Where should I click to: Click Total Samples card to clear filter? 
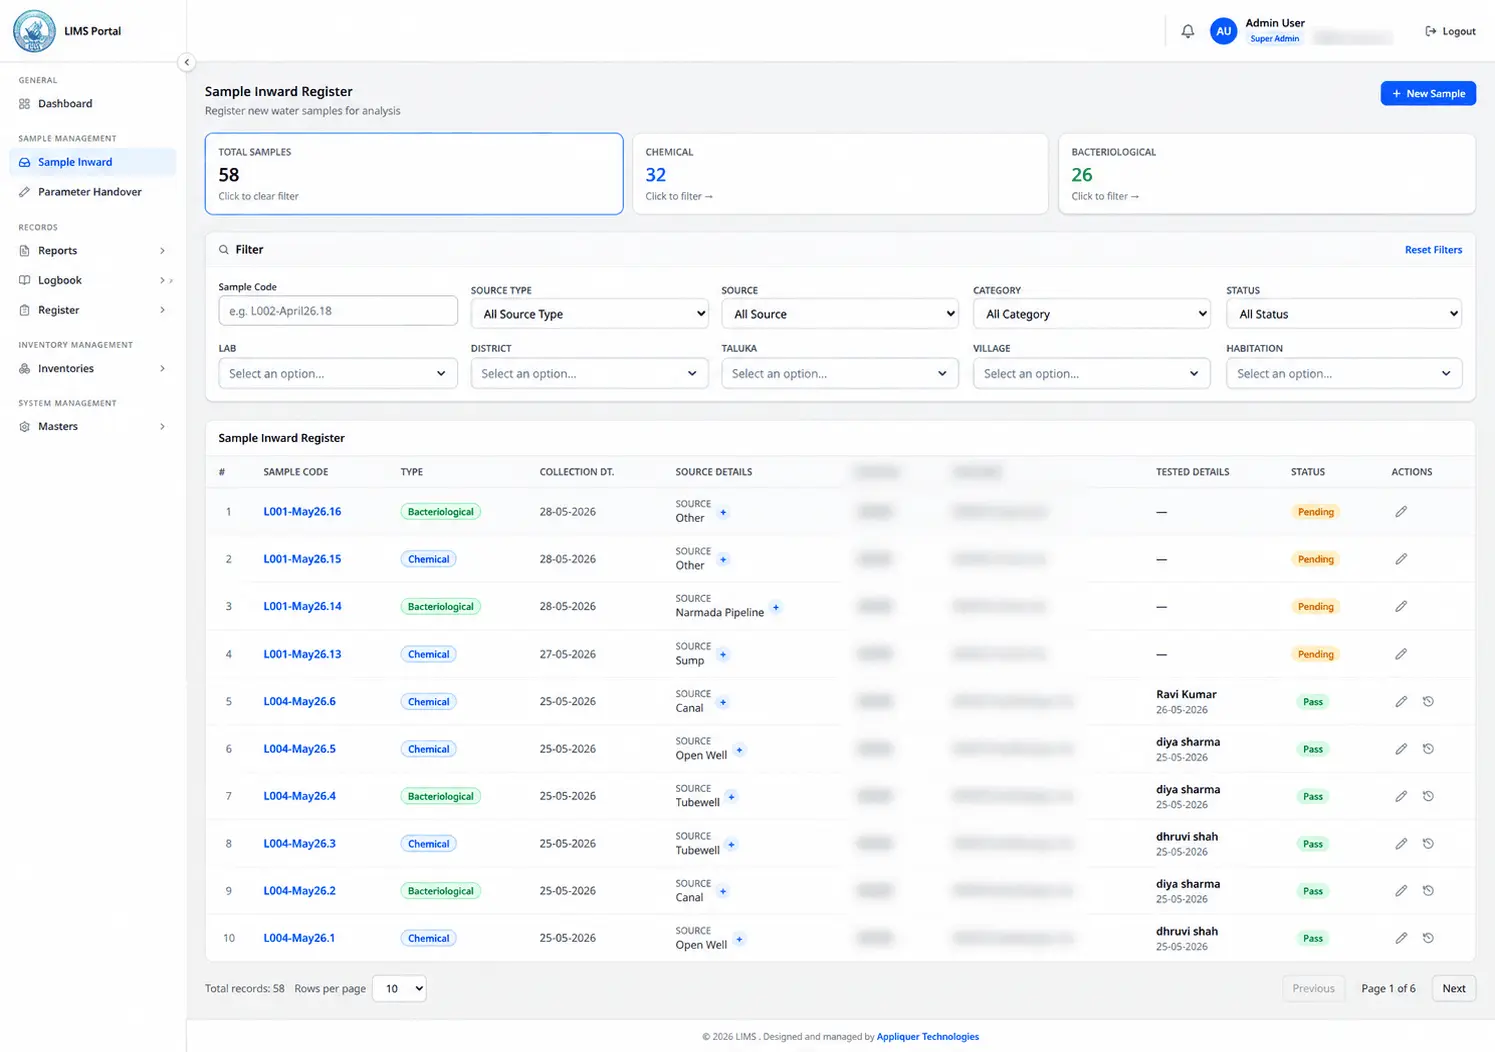pyautogui.click(x=414, y=174)
